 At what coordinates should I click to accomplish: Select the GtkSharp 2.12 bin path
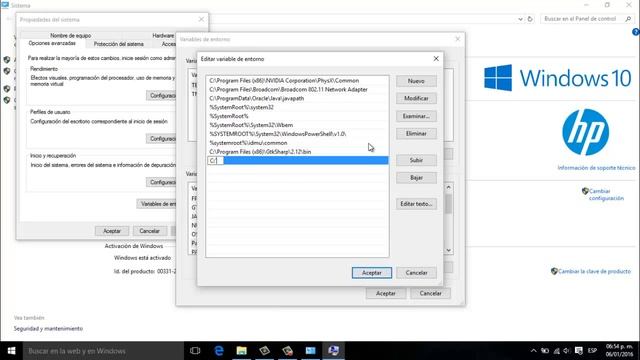297,152
